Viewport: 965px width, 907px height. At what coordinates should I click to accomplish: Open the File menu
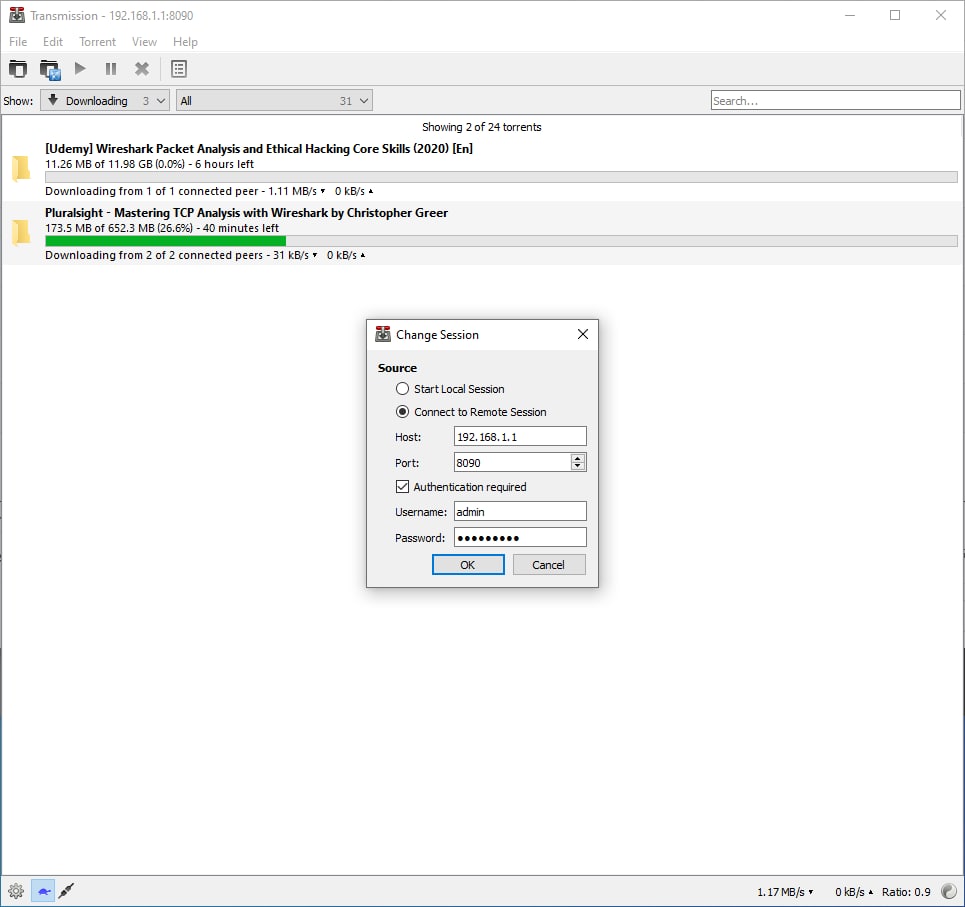coord(18,41)
